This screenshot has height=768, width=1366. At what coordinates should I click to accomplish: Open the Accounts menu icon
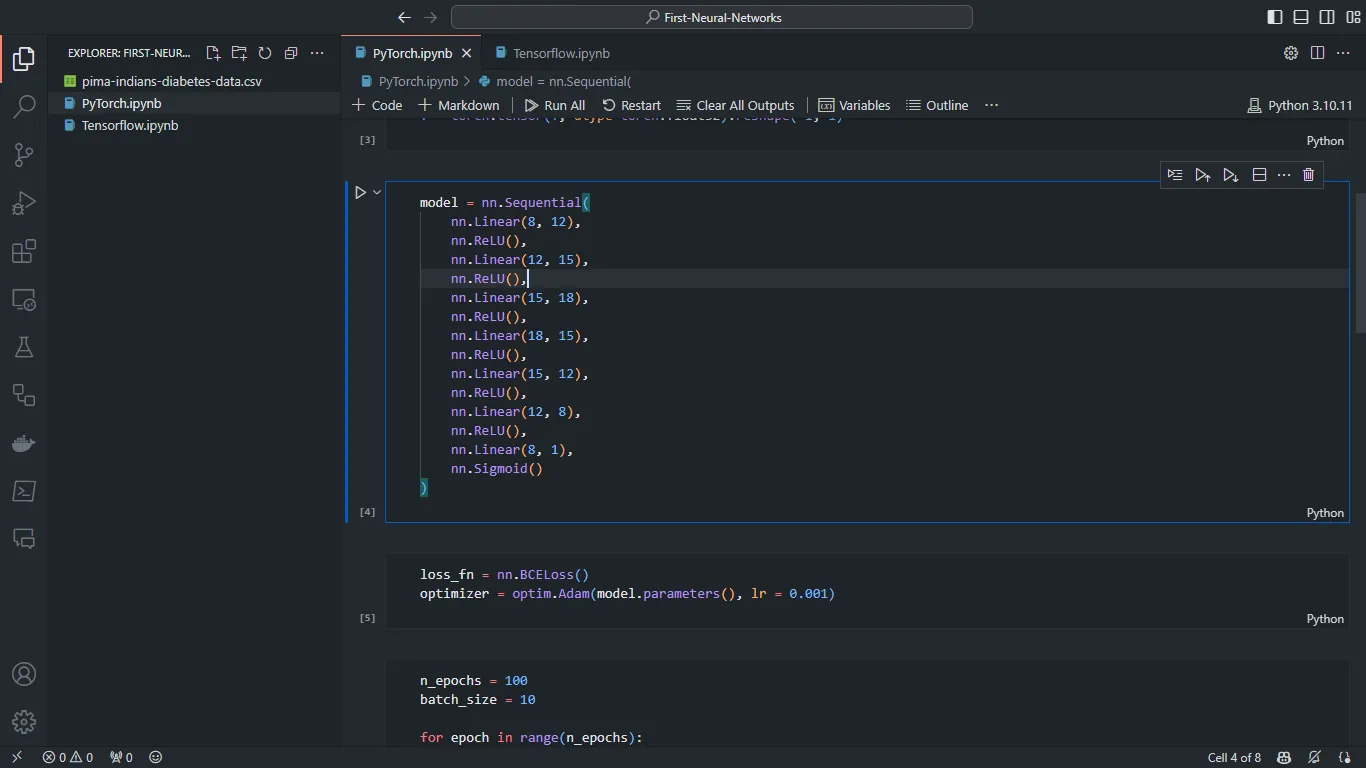(24, 674)
